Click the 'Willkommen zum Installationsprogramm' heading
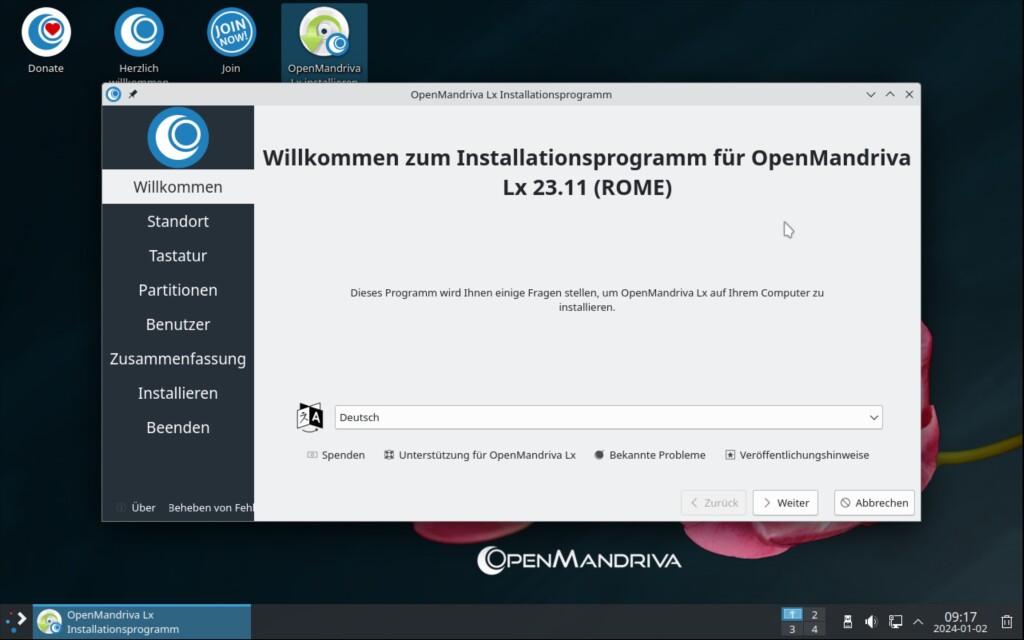The height and width of the screenshot is (640, 1024). pos(586,172)
